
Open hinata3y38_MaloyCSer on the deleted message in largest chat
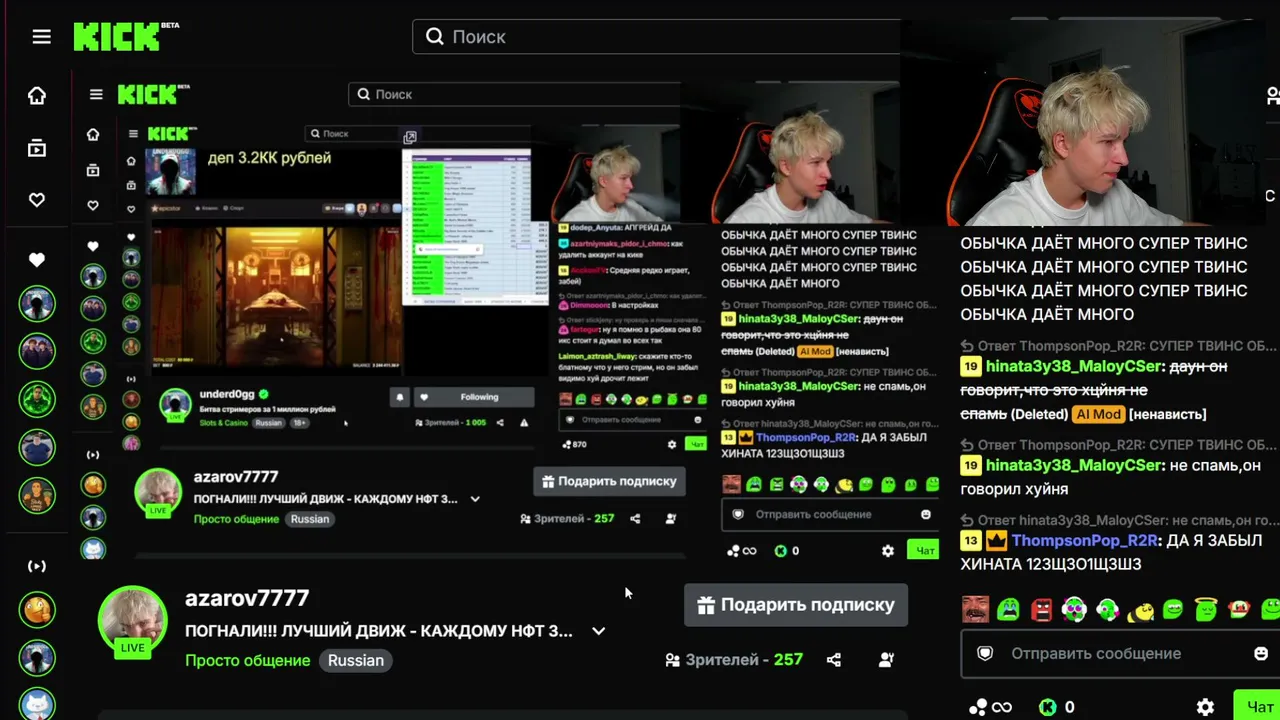[x=1074, y=366]
